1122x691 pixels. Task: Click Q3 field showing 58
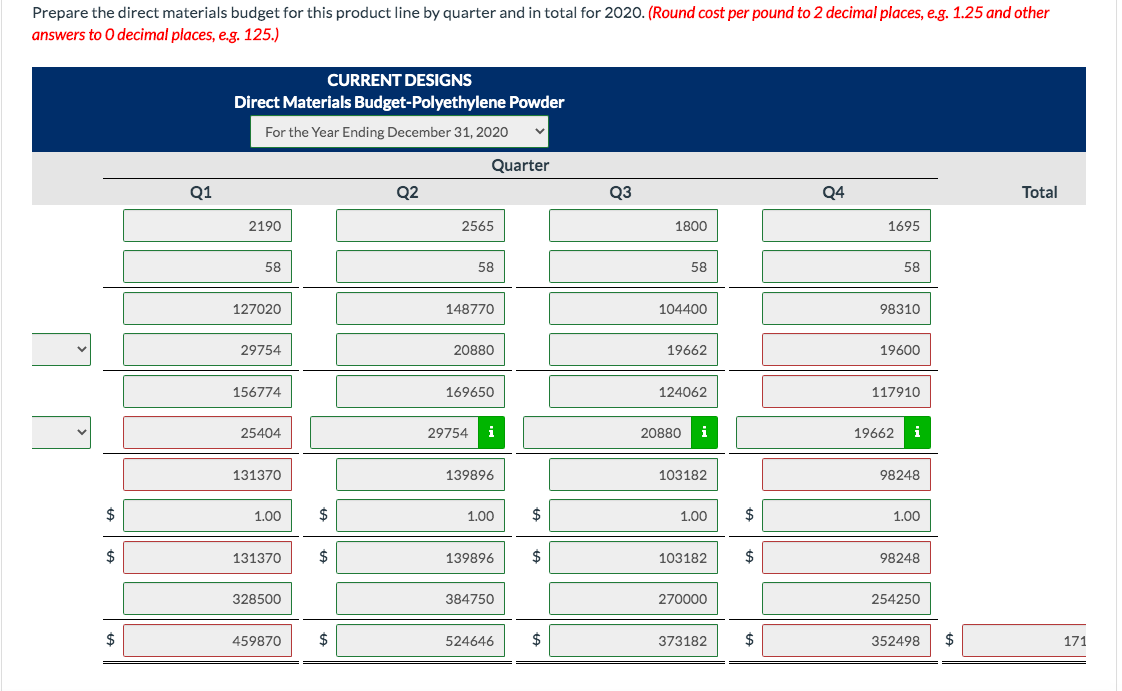tap(633, 267)
